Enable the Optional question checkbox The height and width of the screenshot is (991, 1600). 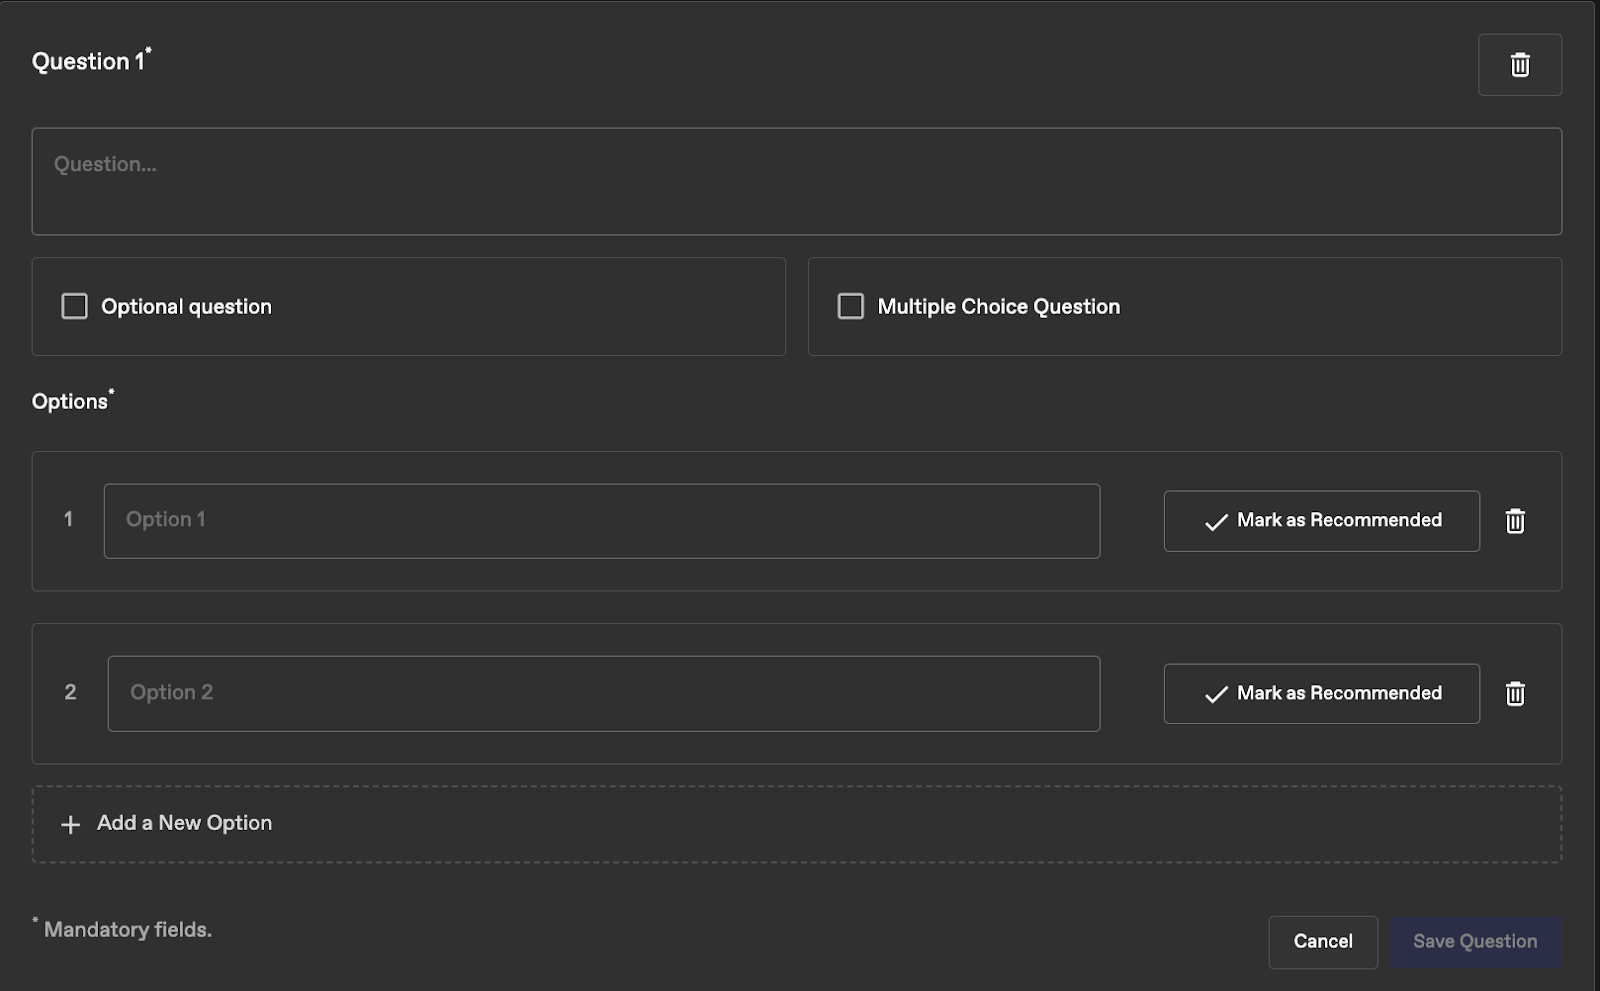point(75,306)
